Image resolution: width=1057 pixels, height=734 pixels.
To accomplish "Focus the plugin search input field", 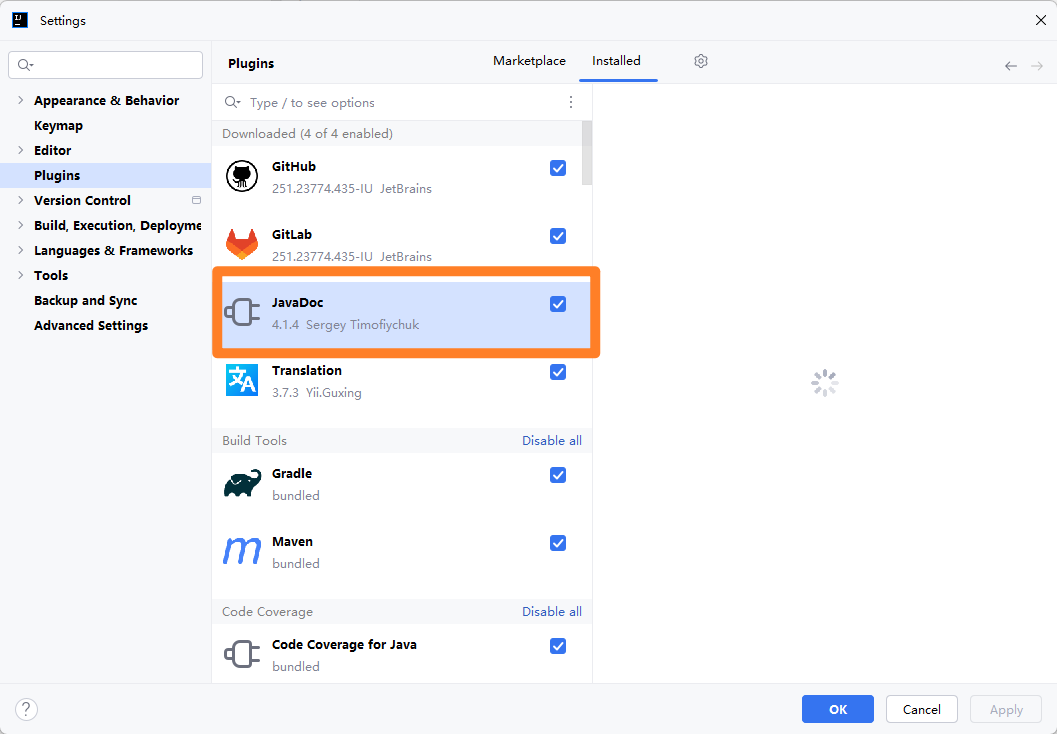I will tap(404, 102).
